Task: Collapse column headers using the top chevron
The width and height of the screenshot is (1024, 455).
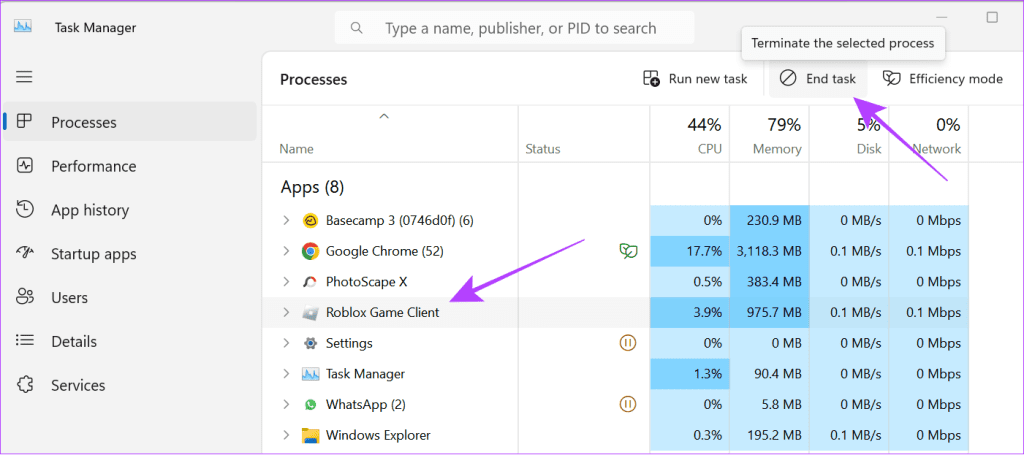Action: [383, 117]
